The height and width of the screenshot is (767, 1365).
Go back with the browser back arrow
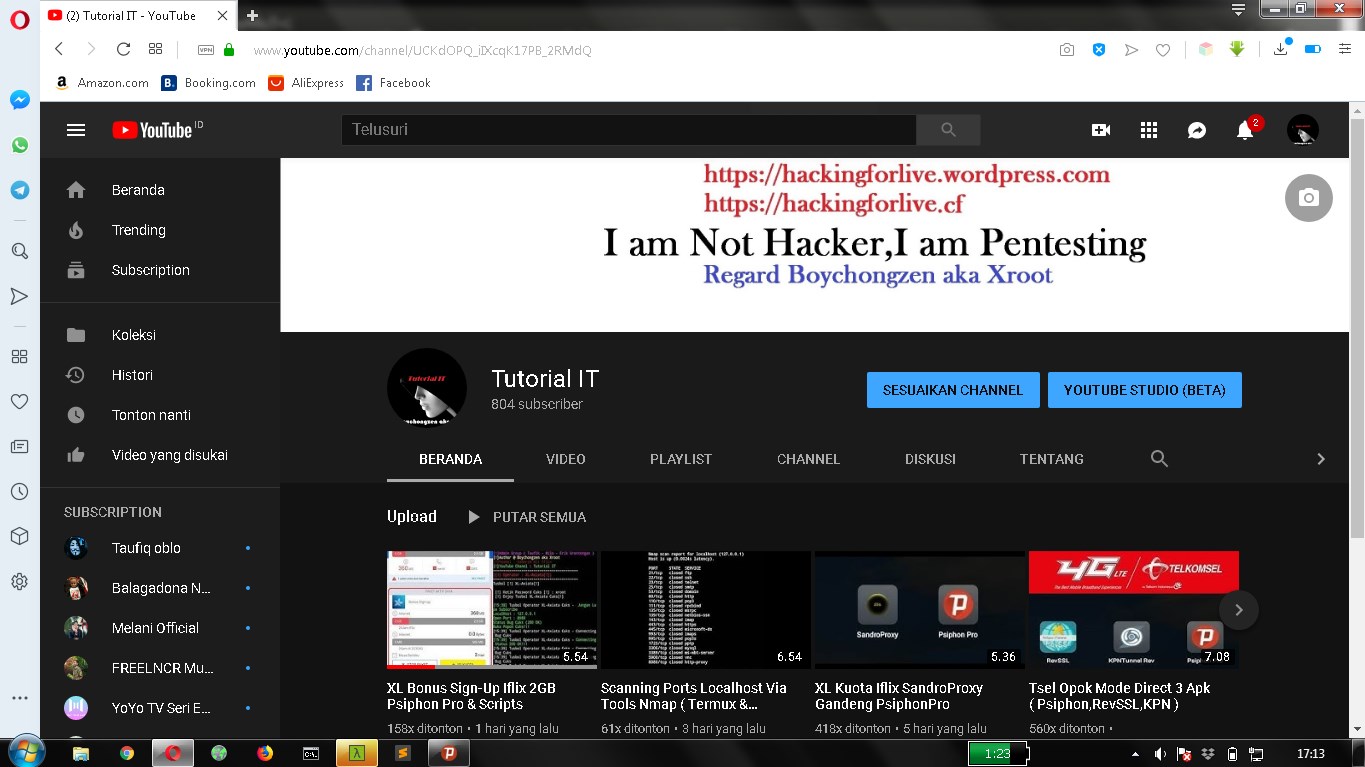(59, 49)
